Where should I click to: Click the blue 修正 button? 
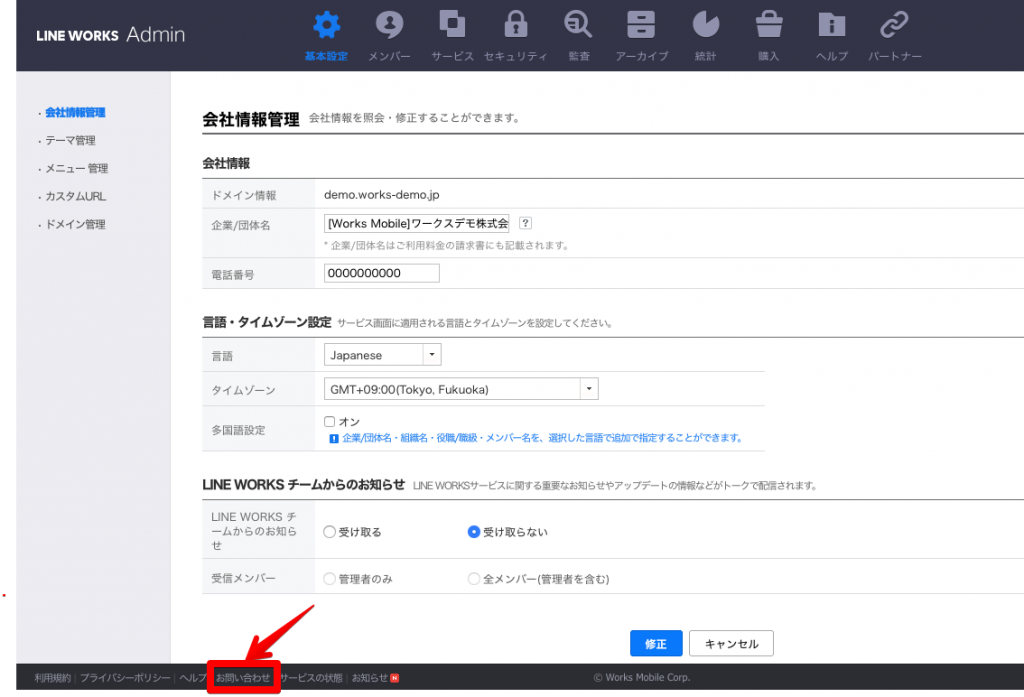[x=656, y=644]
